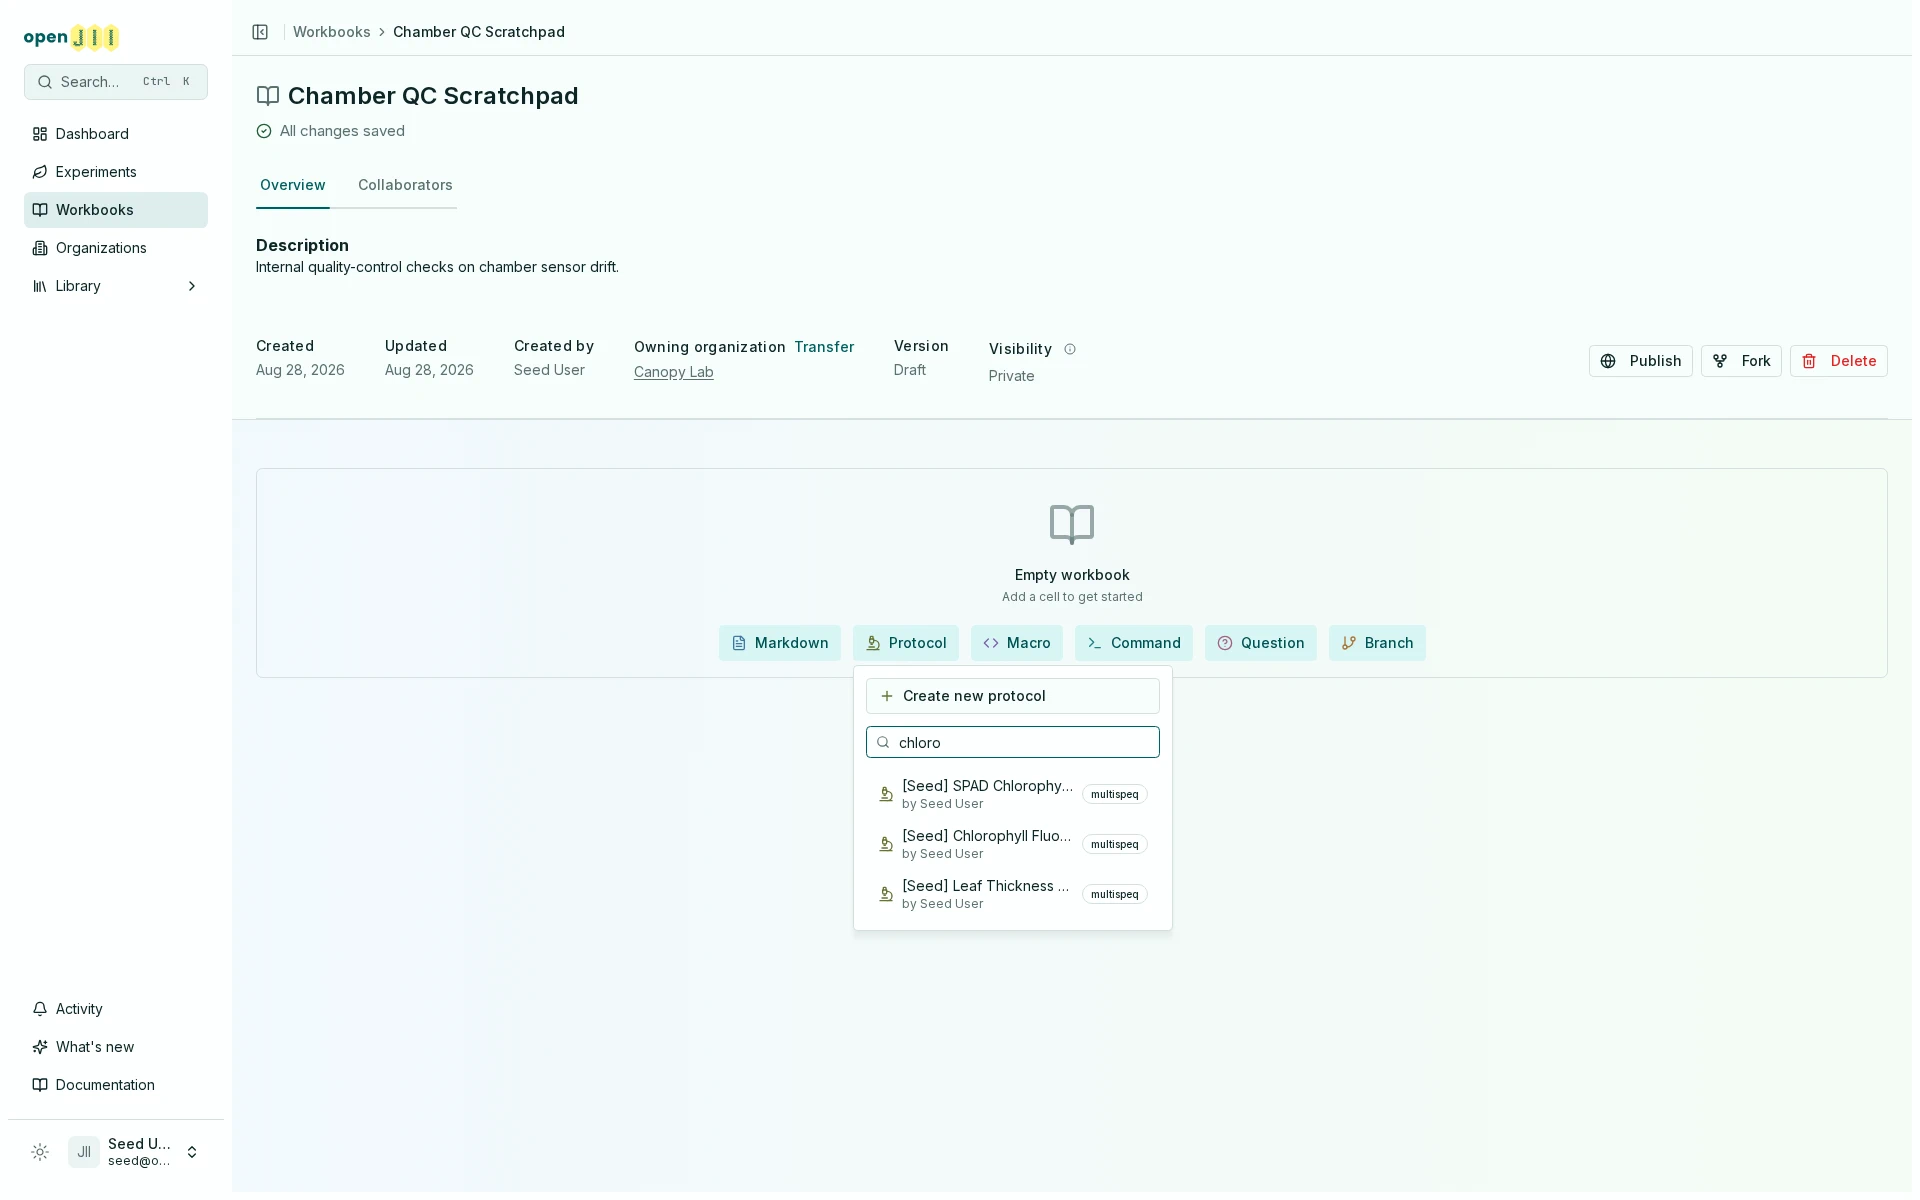Image resolution: width=1920 pixels, height=1200 pixels.
Task: Click the JII user avatar
Action: pos(84,1152)
